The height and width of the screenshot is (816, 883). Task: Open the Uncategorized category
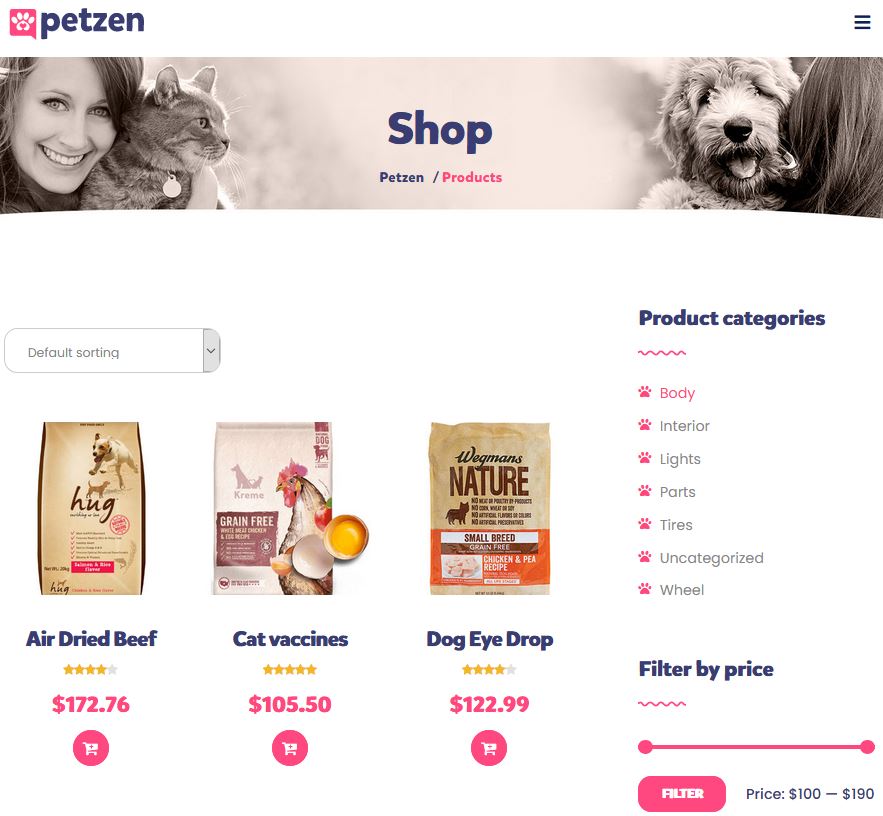tap(711, 558)
